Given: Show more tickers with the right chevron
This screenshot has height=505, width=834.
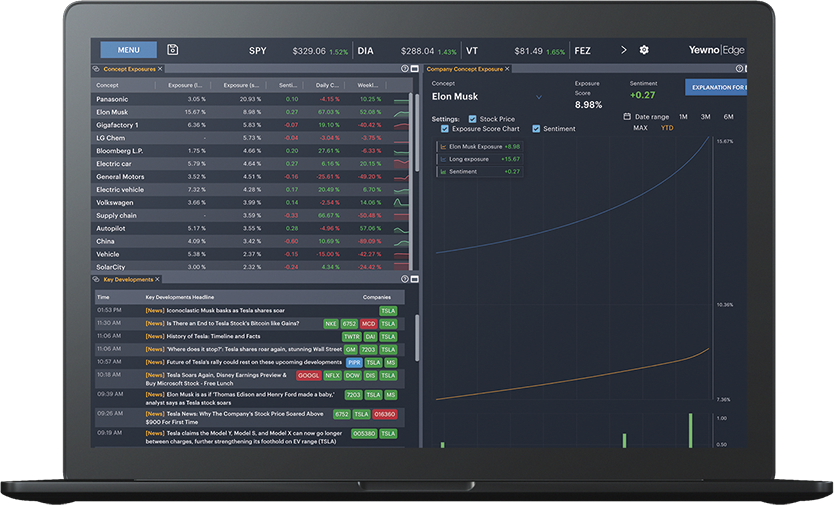Looking at the screenshot, I should click(x=623, y=50).
